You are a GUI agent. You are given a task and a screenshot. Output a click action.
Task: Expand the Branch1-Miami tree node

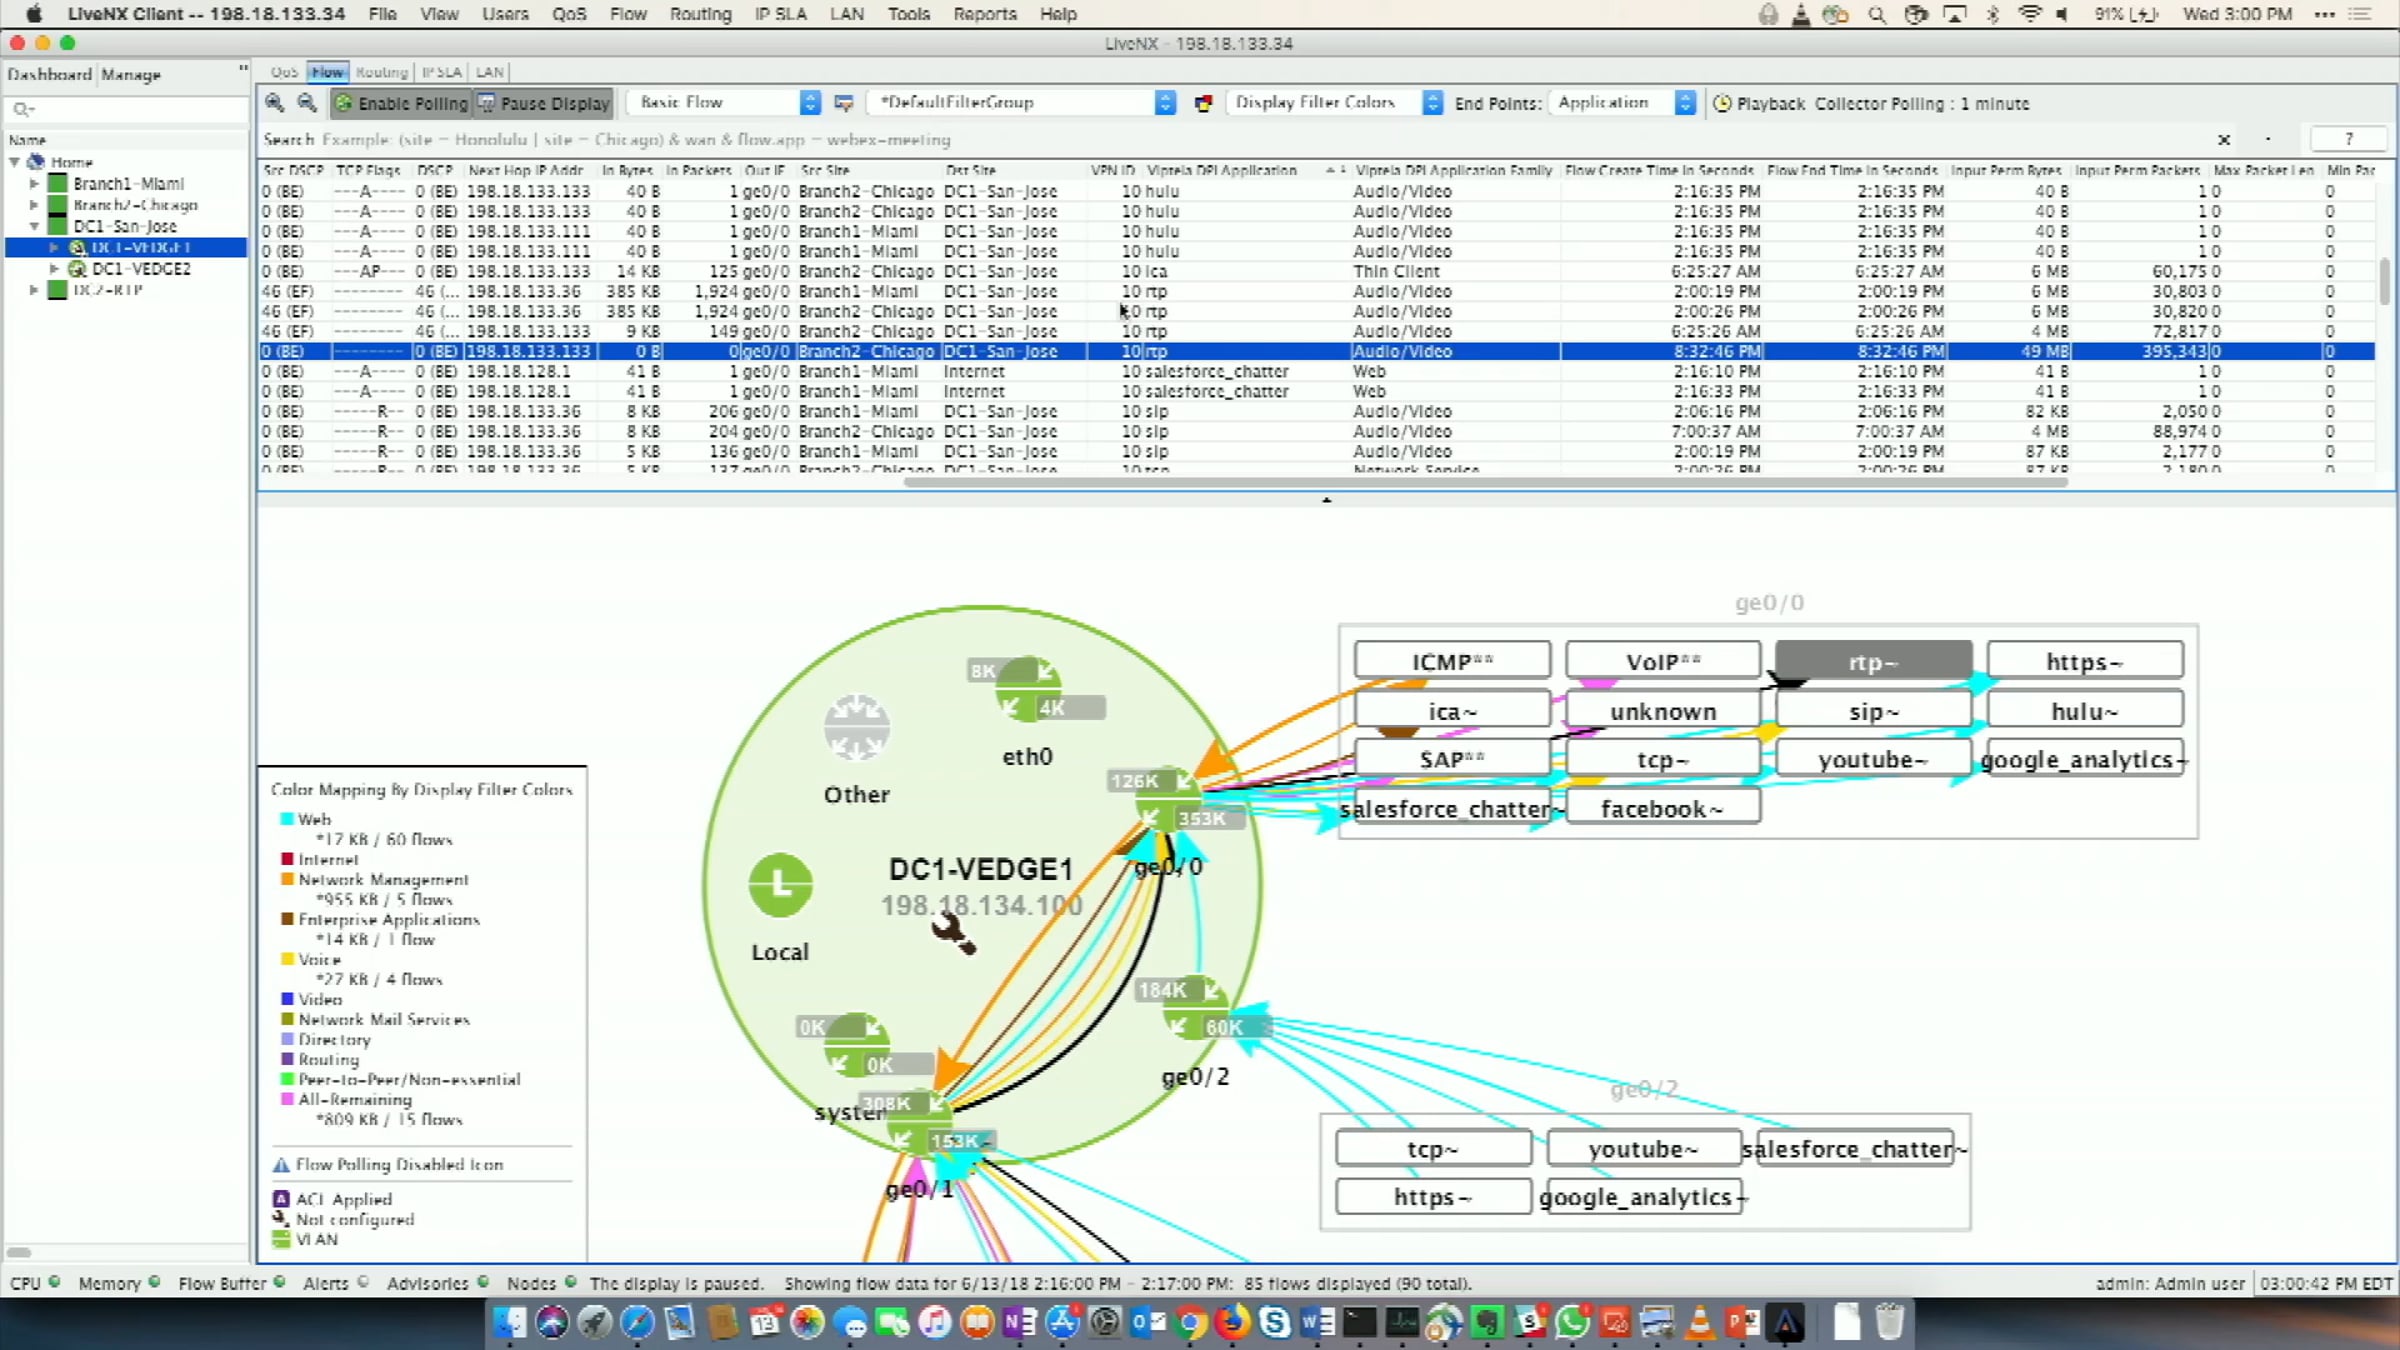click(x=34, y=184)
